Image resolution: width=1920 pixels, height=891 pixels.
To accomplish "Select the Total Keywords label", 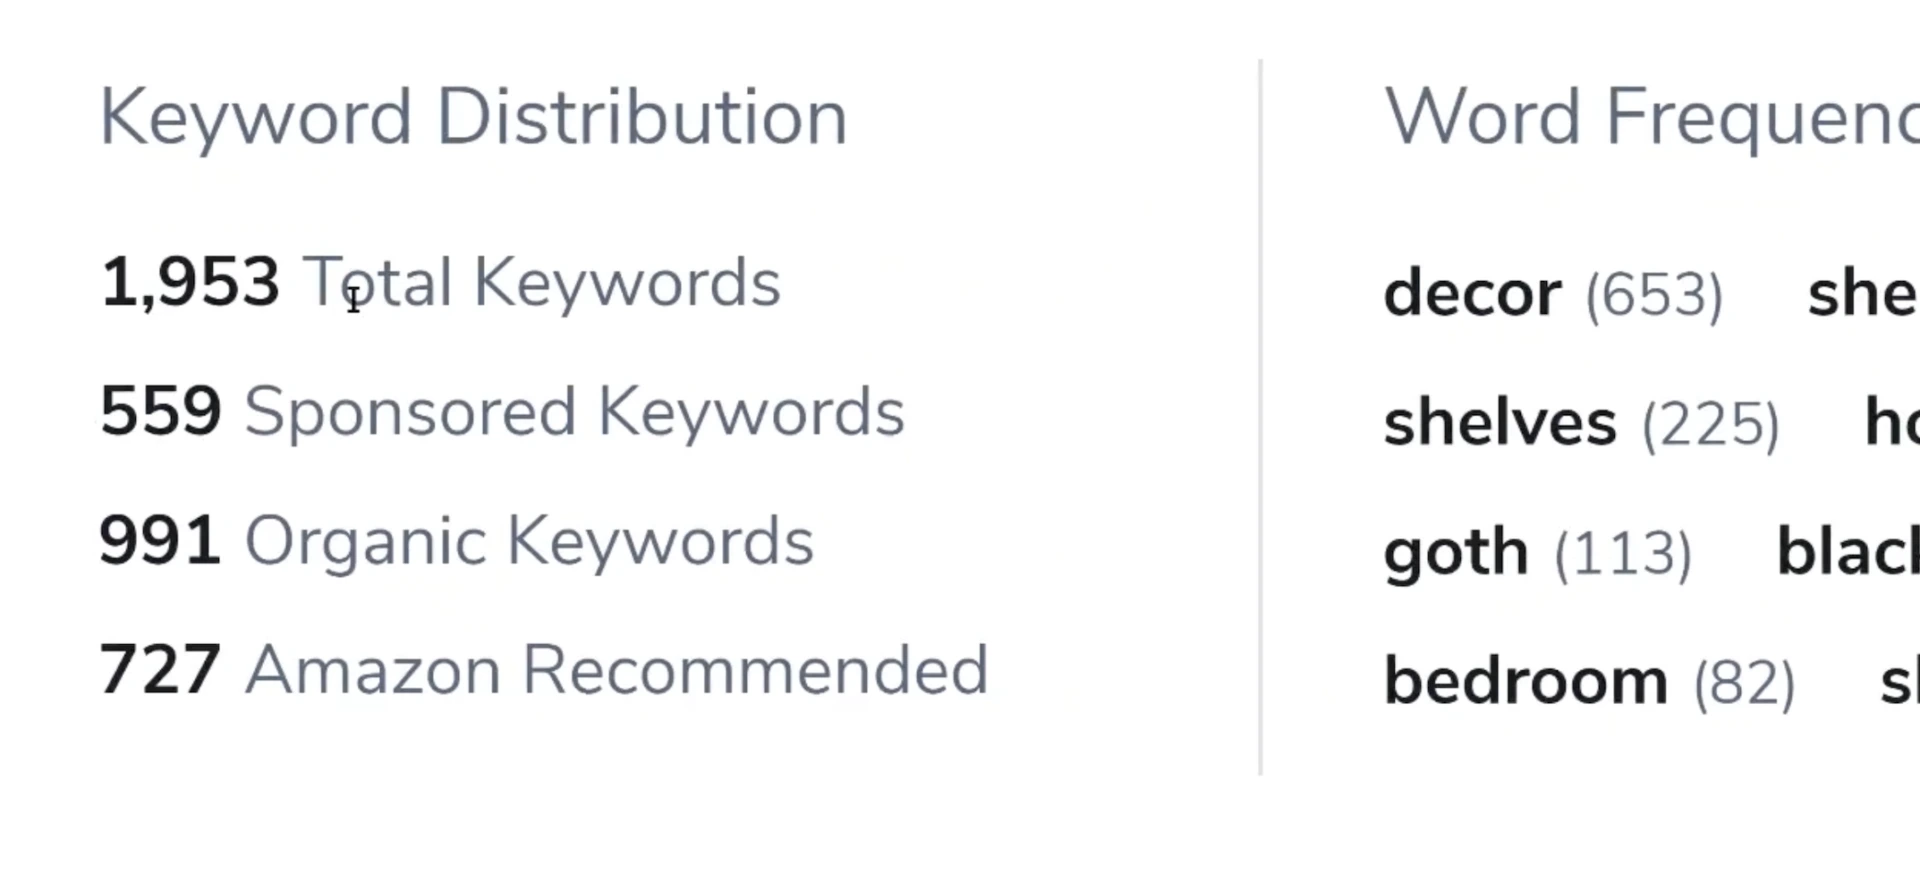I will [x=541, y=282].
